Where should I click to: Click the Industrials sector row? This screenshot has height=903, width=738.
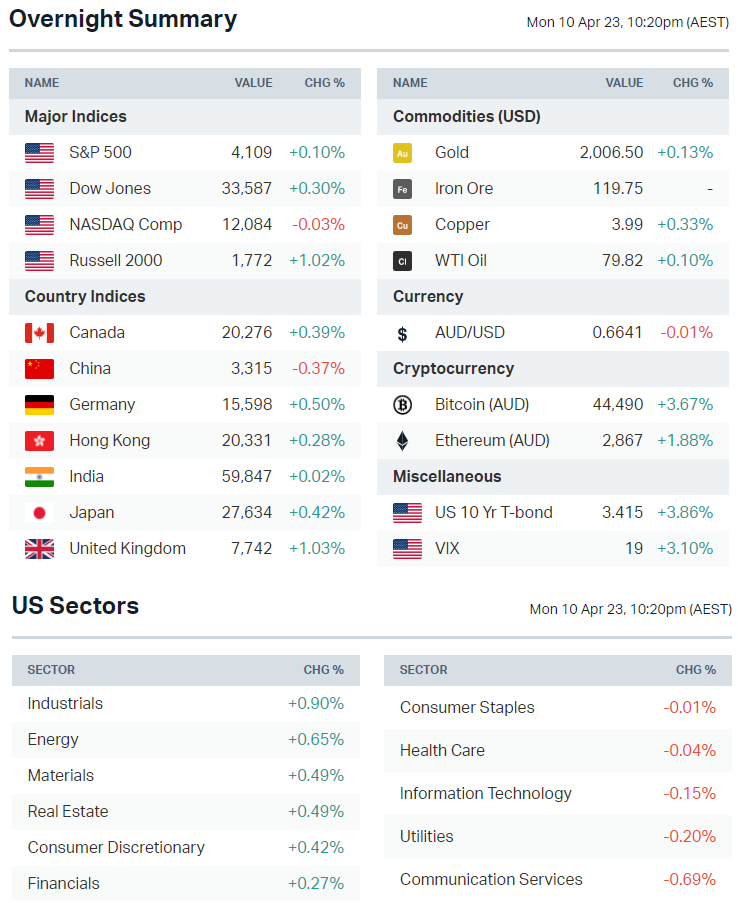pyautogui.click(x=65, y=704)
